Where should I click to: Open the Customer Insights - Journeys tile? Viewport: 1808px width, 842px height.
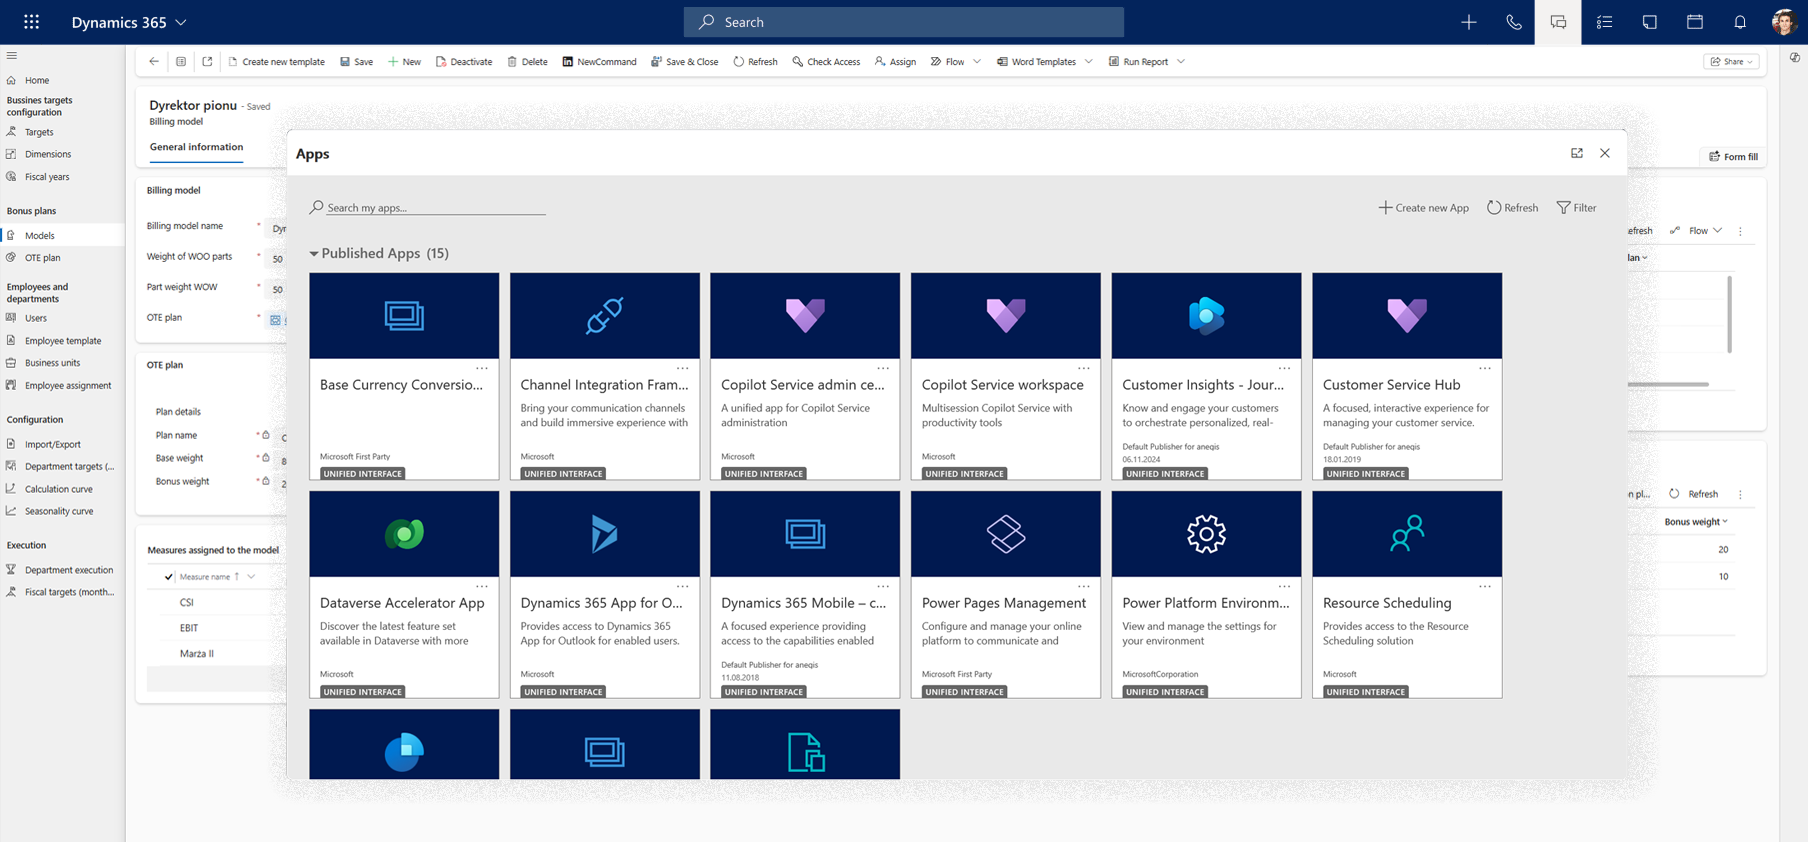coord(1206,376)
